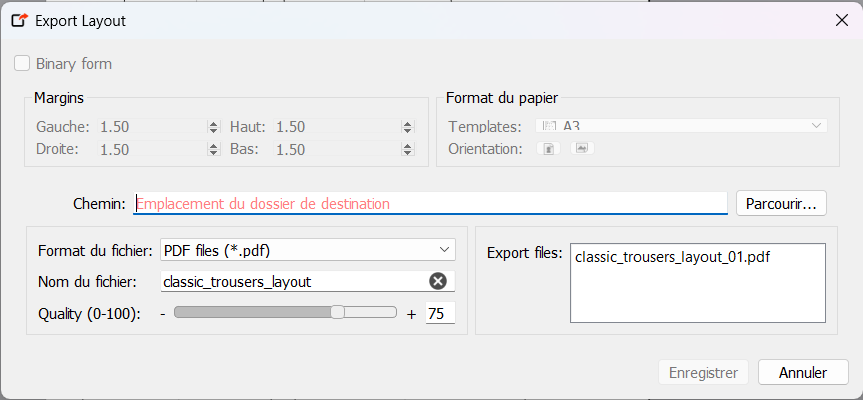Click the Gauche margin spinner arrows
Image resolution: width=863 pixels, height=400 pixels.
coord(213,127)
